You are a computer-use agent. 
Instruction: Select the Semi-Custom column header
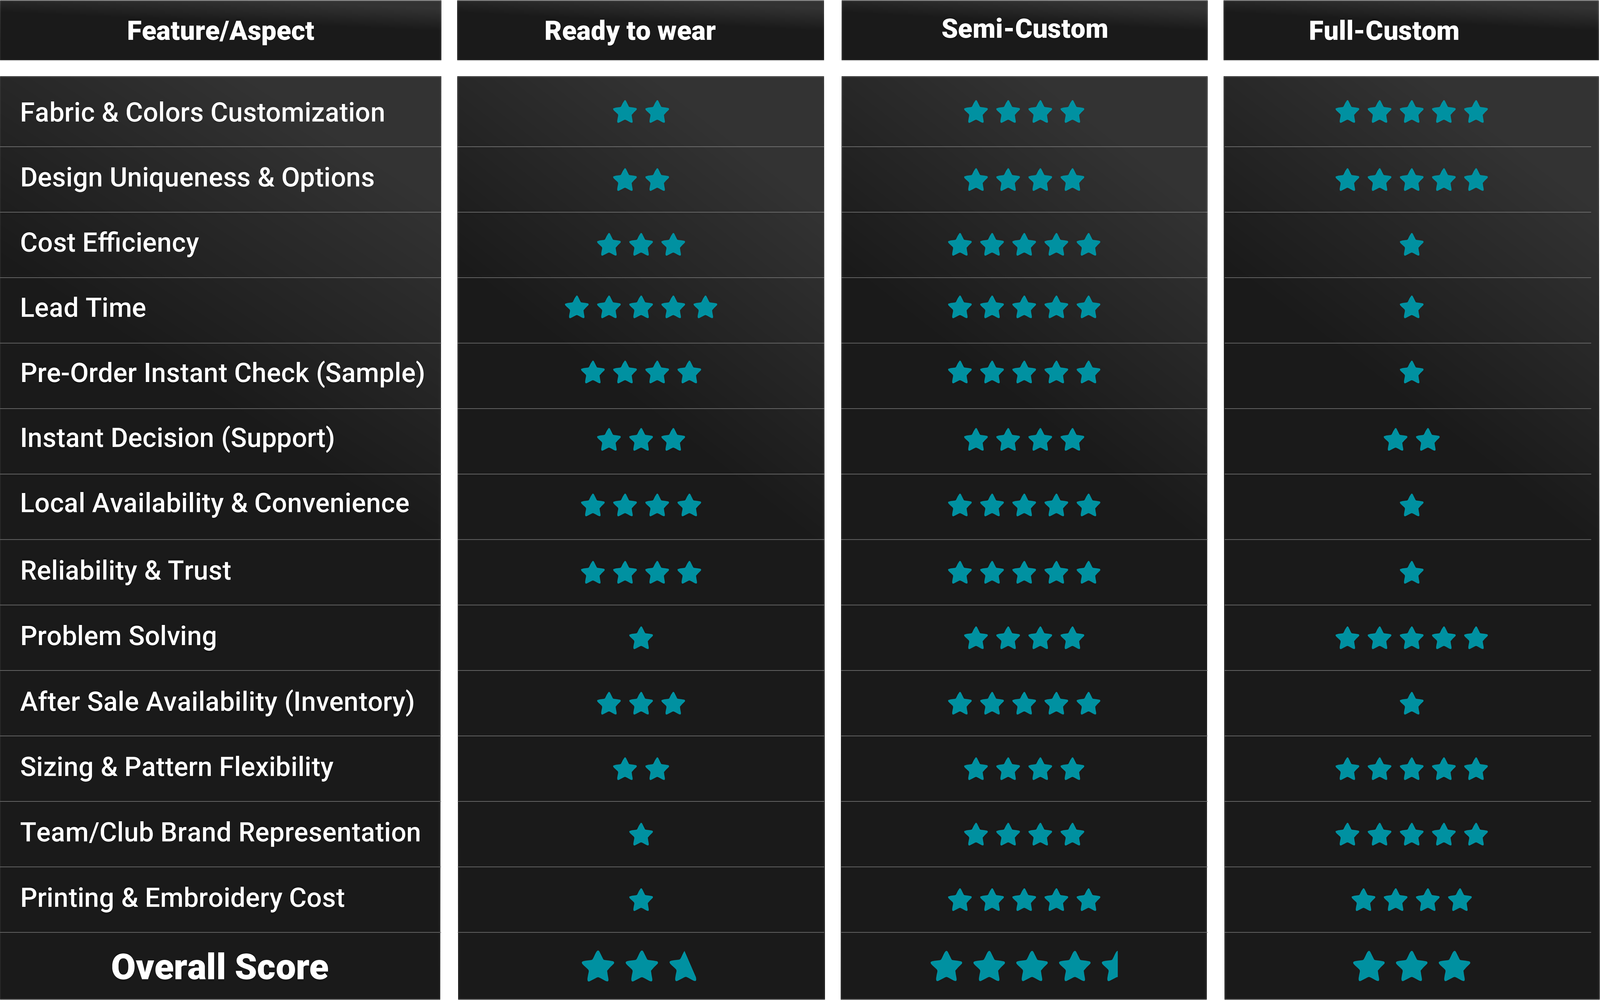(x=1024, y=29)
